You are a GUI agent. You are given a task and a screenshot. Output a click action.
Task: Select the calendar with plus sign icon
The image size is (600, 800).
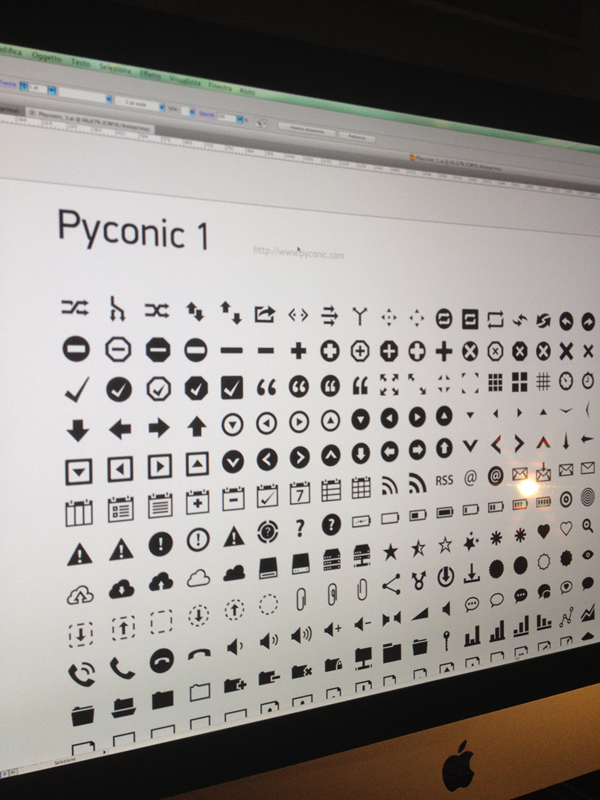[x=197, y=502]
